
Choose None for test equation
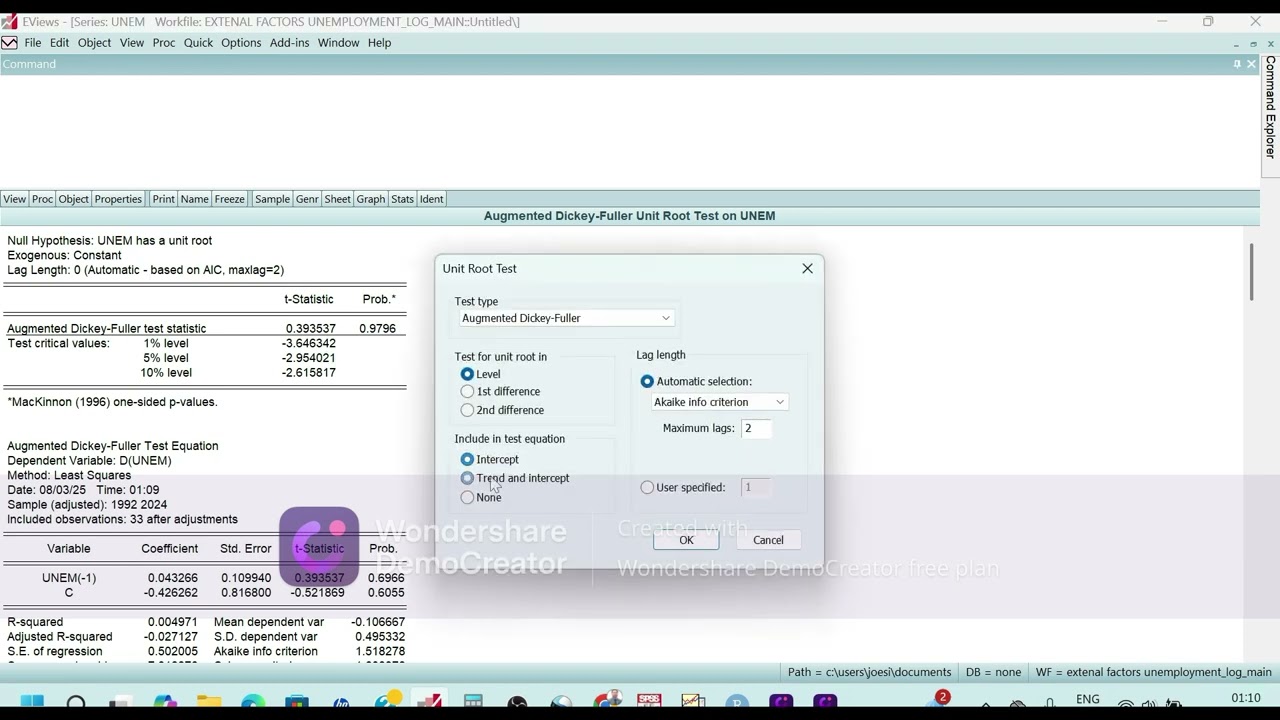(x=467, y=497)
